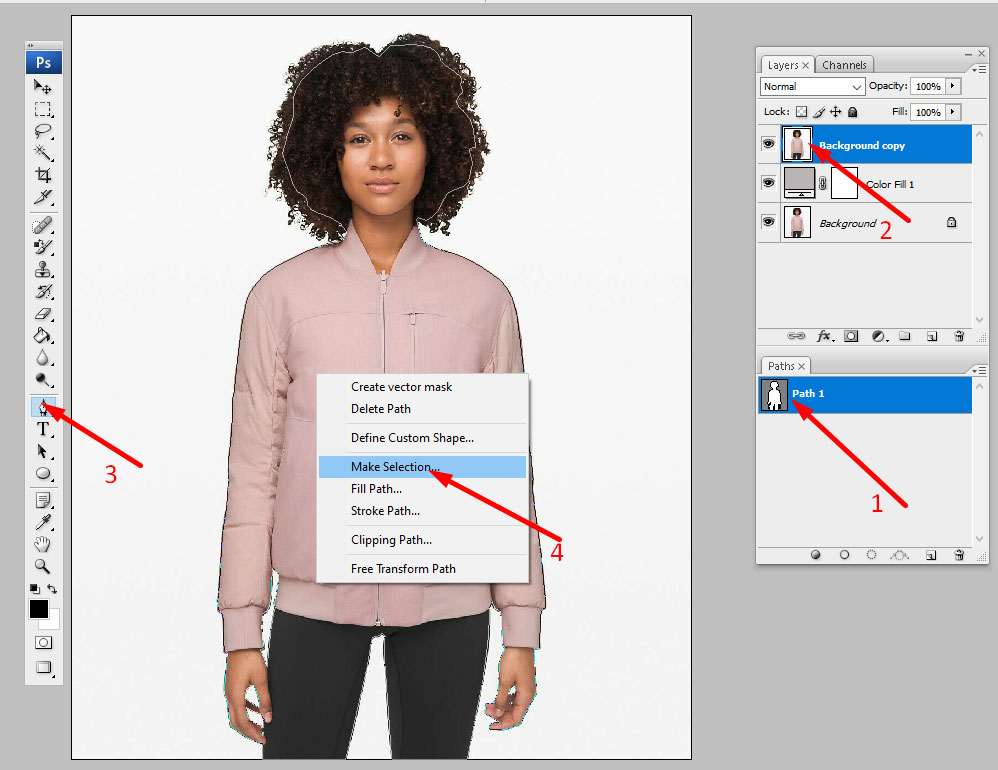Select the Notes tool
998x770 pixels.
coord(43,500)
